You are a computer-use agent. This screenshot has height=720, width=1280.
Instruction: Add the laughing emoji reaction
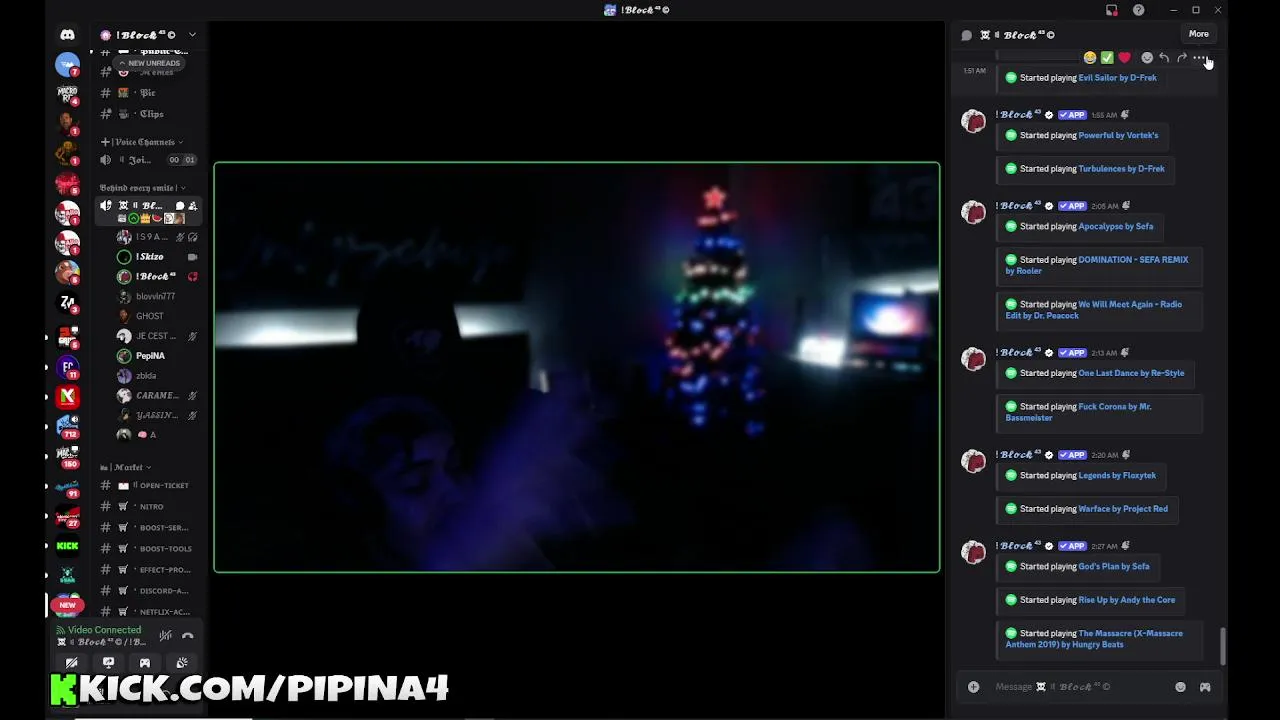click(x=1090, y=58)
